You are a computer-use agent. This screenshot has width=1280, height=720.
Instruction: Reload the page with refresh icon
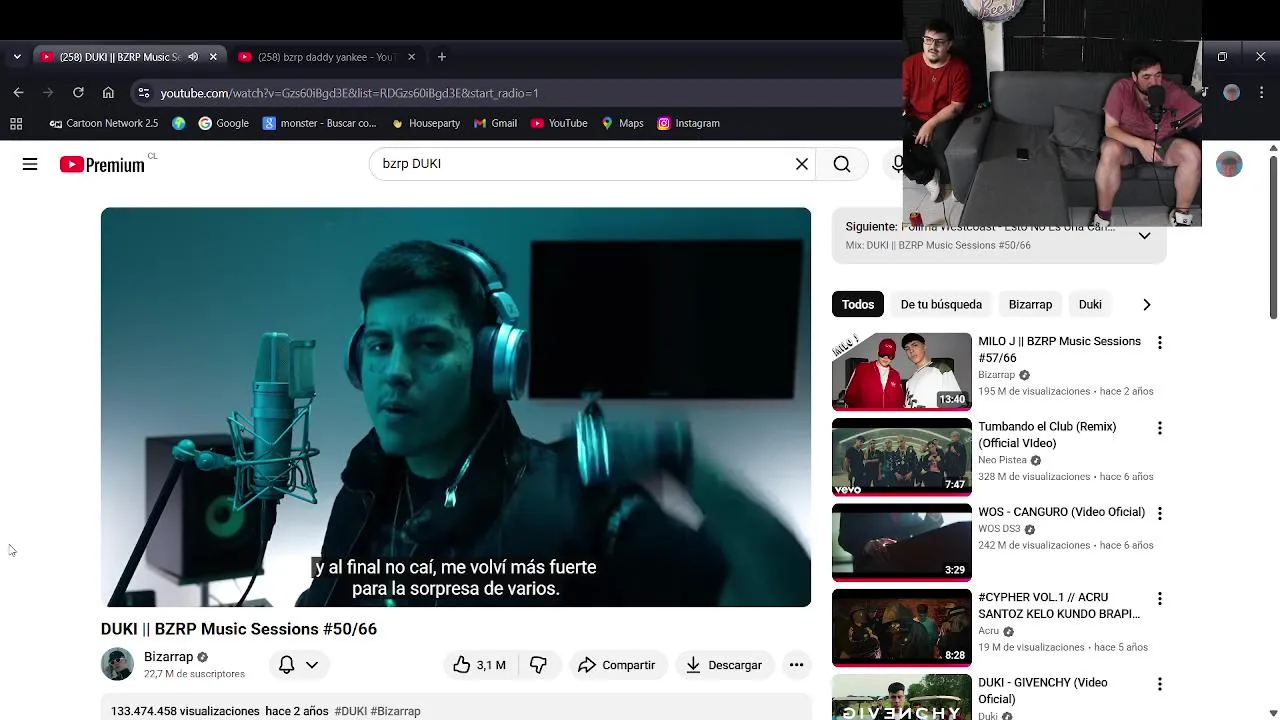tap(78, 93)
